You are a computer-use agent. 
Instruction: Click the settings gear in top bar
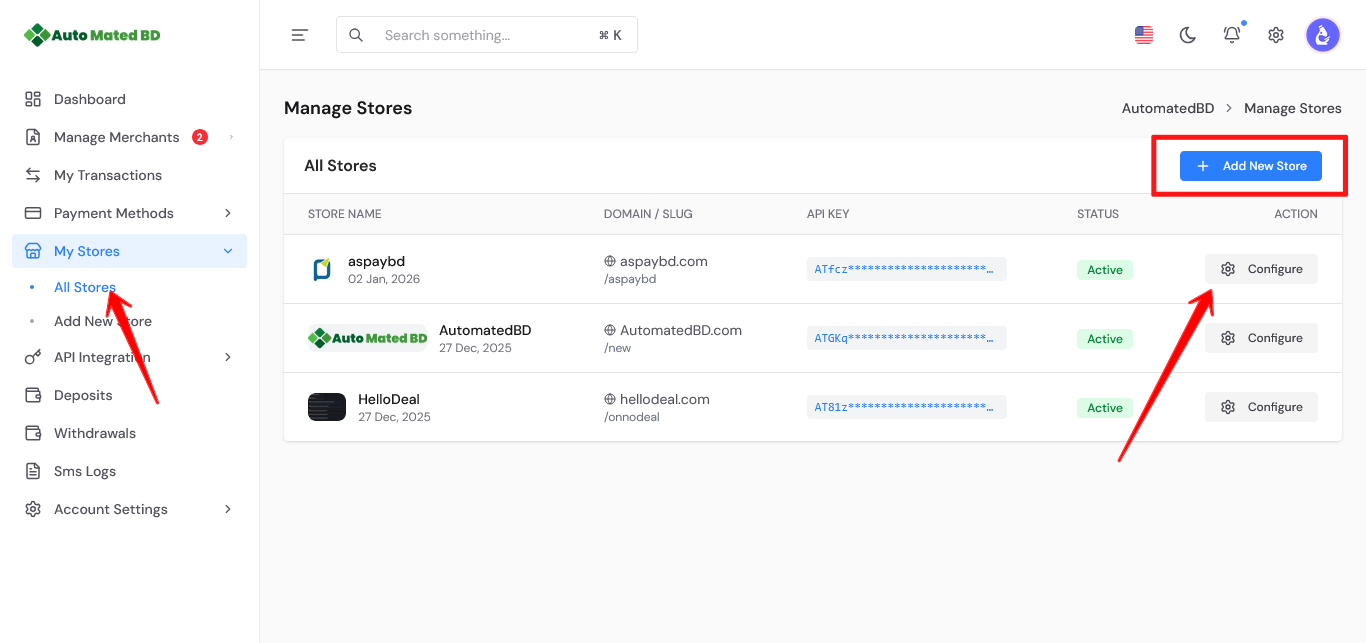pos(1276,35)
